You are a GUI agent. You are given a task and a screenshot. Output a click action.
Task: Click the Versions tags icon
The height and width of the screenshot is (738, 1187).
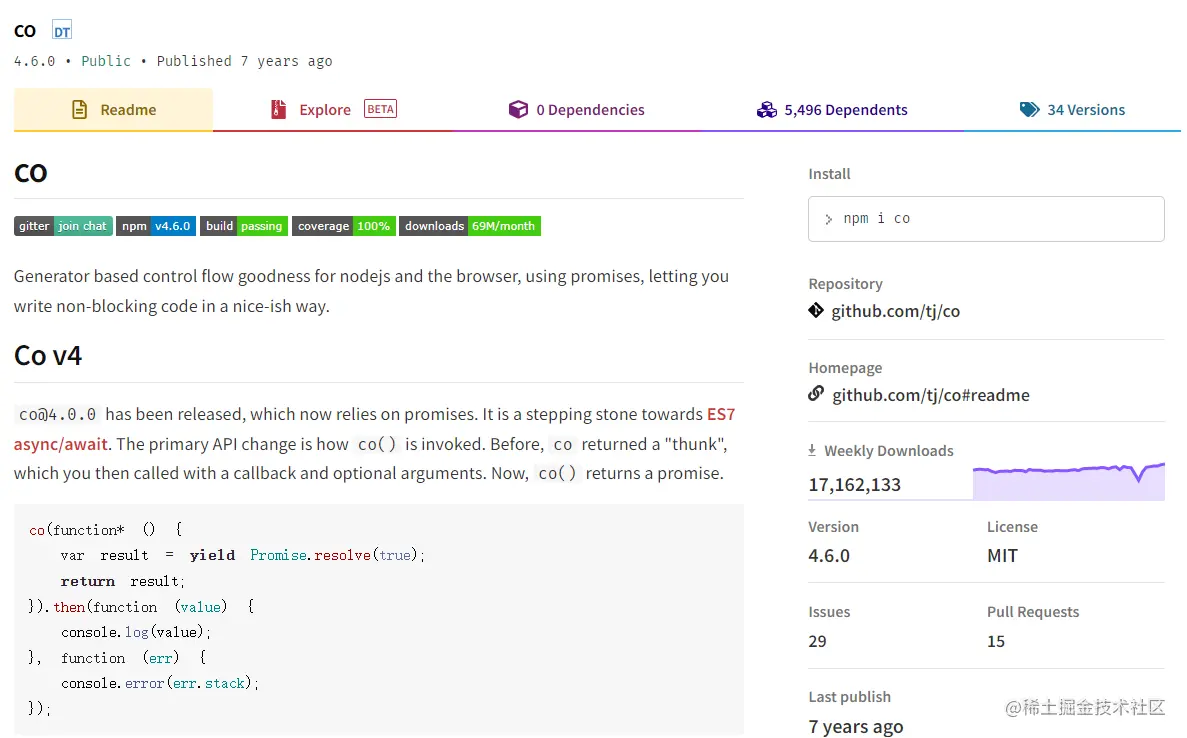(x=1029, y=110)
